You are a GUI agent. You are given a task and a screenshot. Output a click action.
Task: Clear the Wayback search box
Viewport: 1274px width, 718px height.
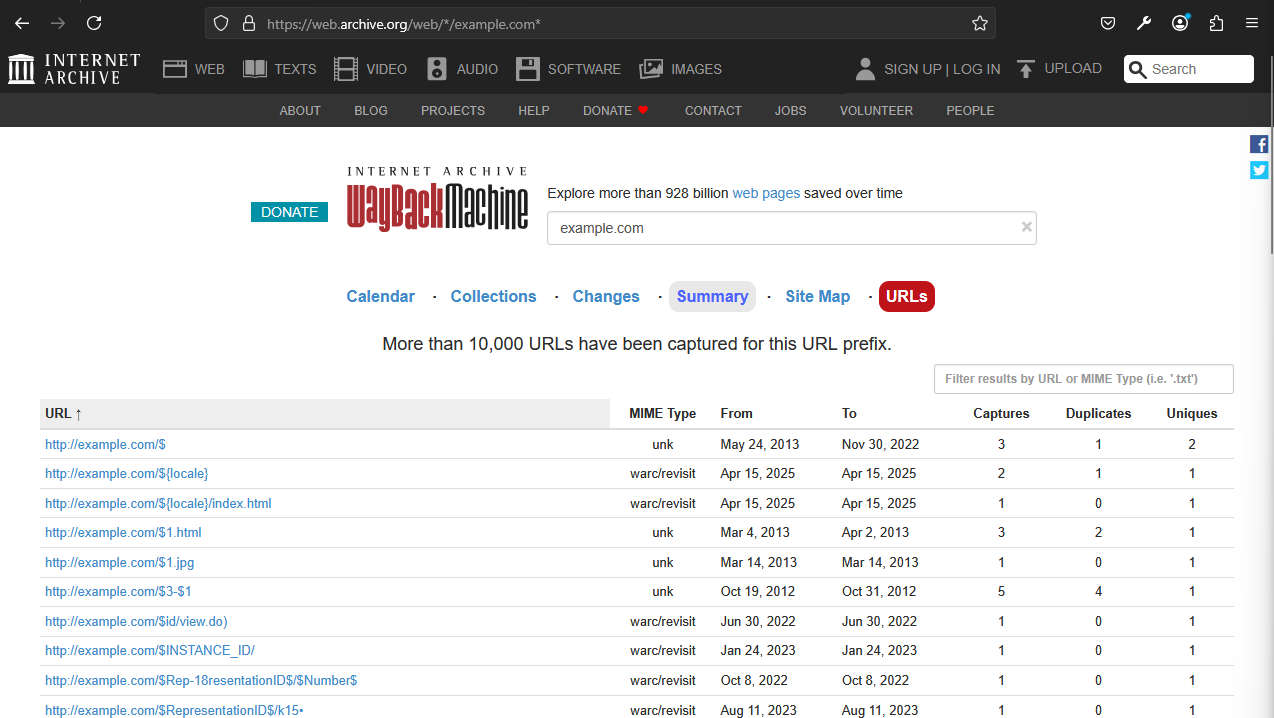pyautogui.click(x=1026, y=227)
